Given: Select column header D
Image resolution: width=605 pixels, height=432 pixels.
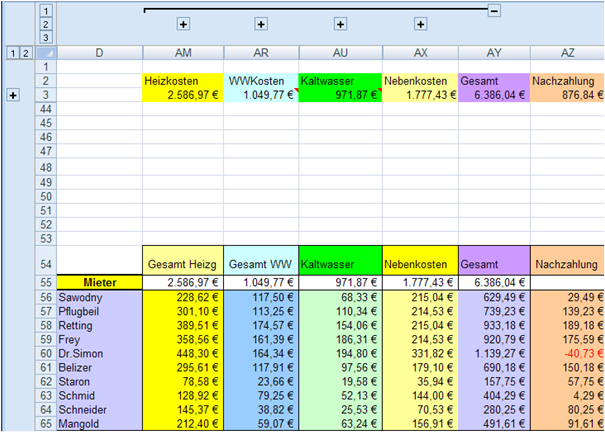Looking at the screenshot, I should click(x=100, y=52).
